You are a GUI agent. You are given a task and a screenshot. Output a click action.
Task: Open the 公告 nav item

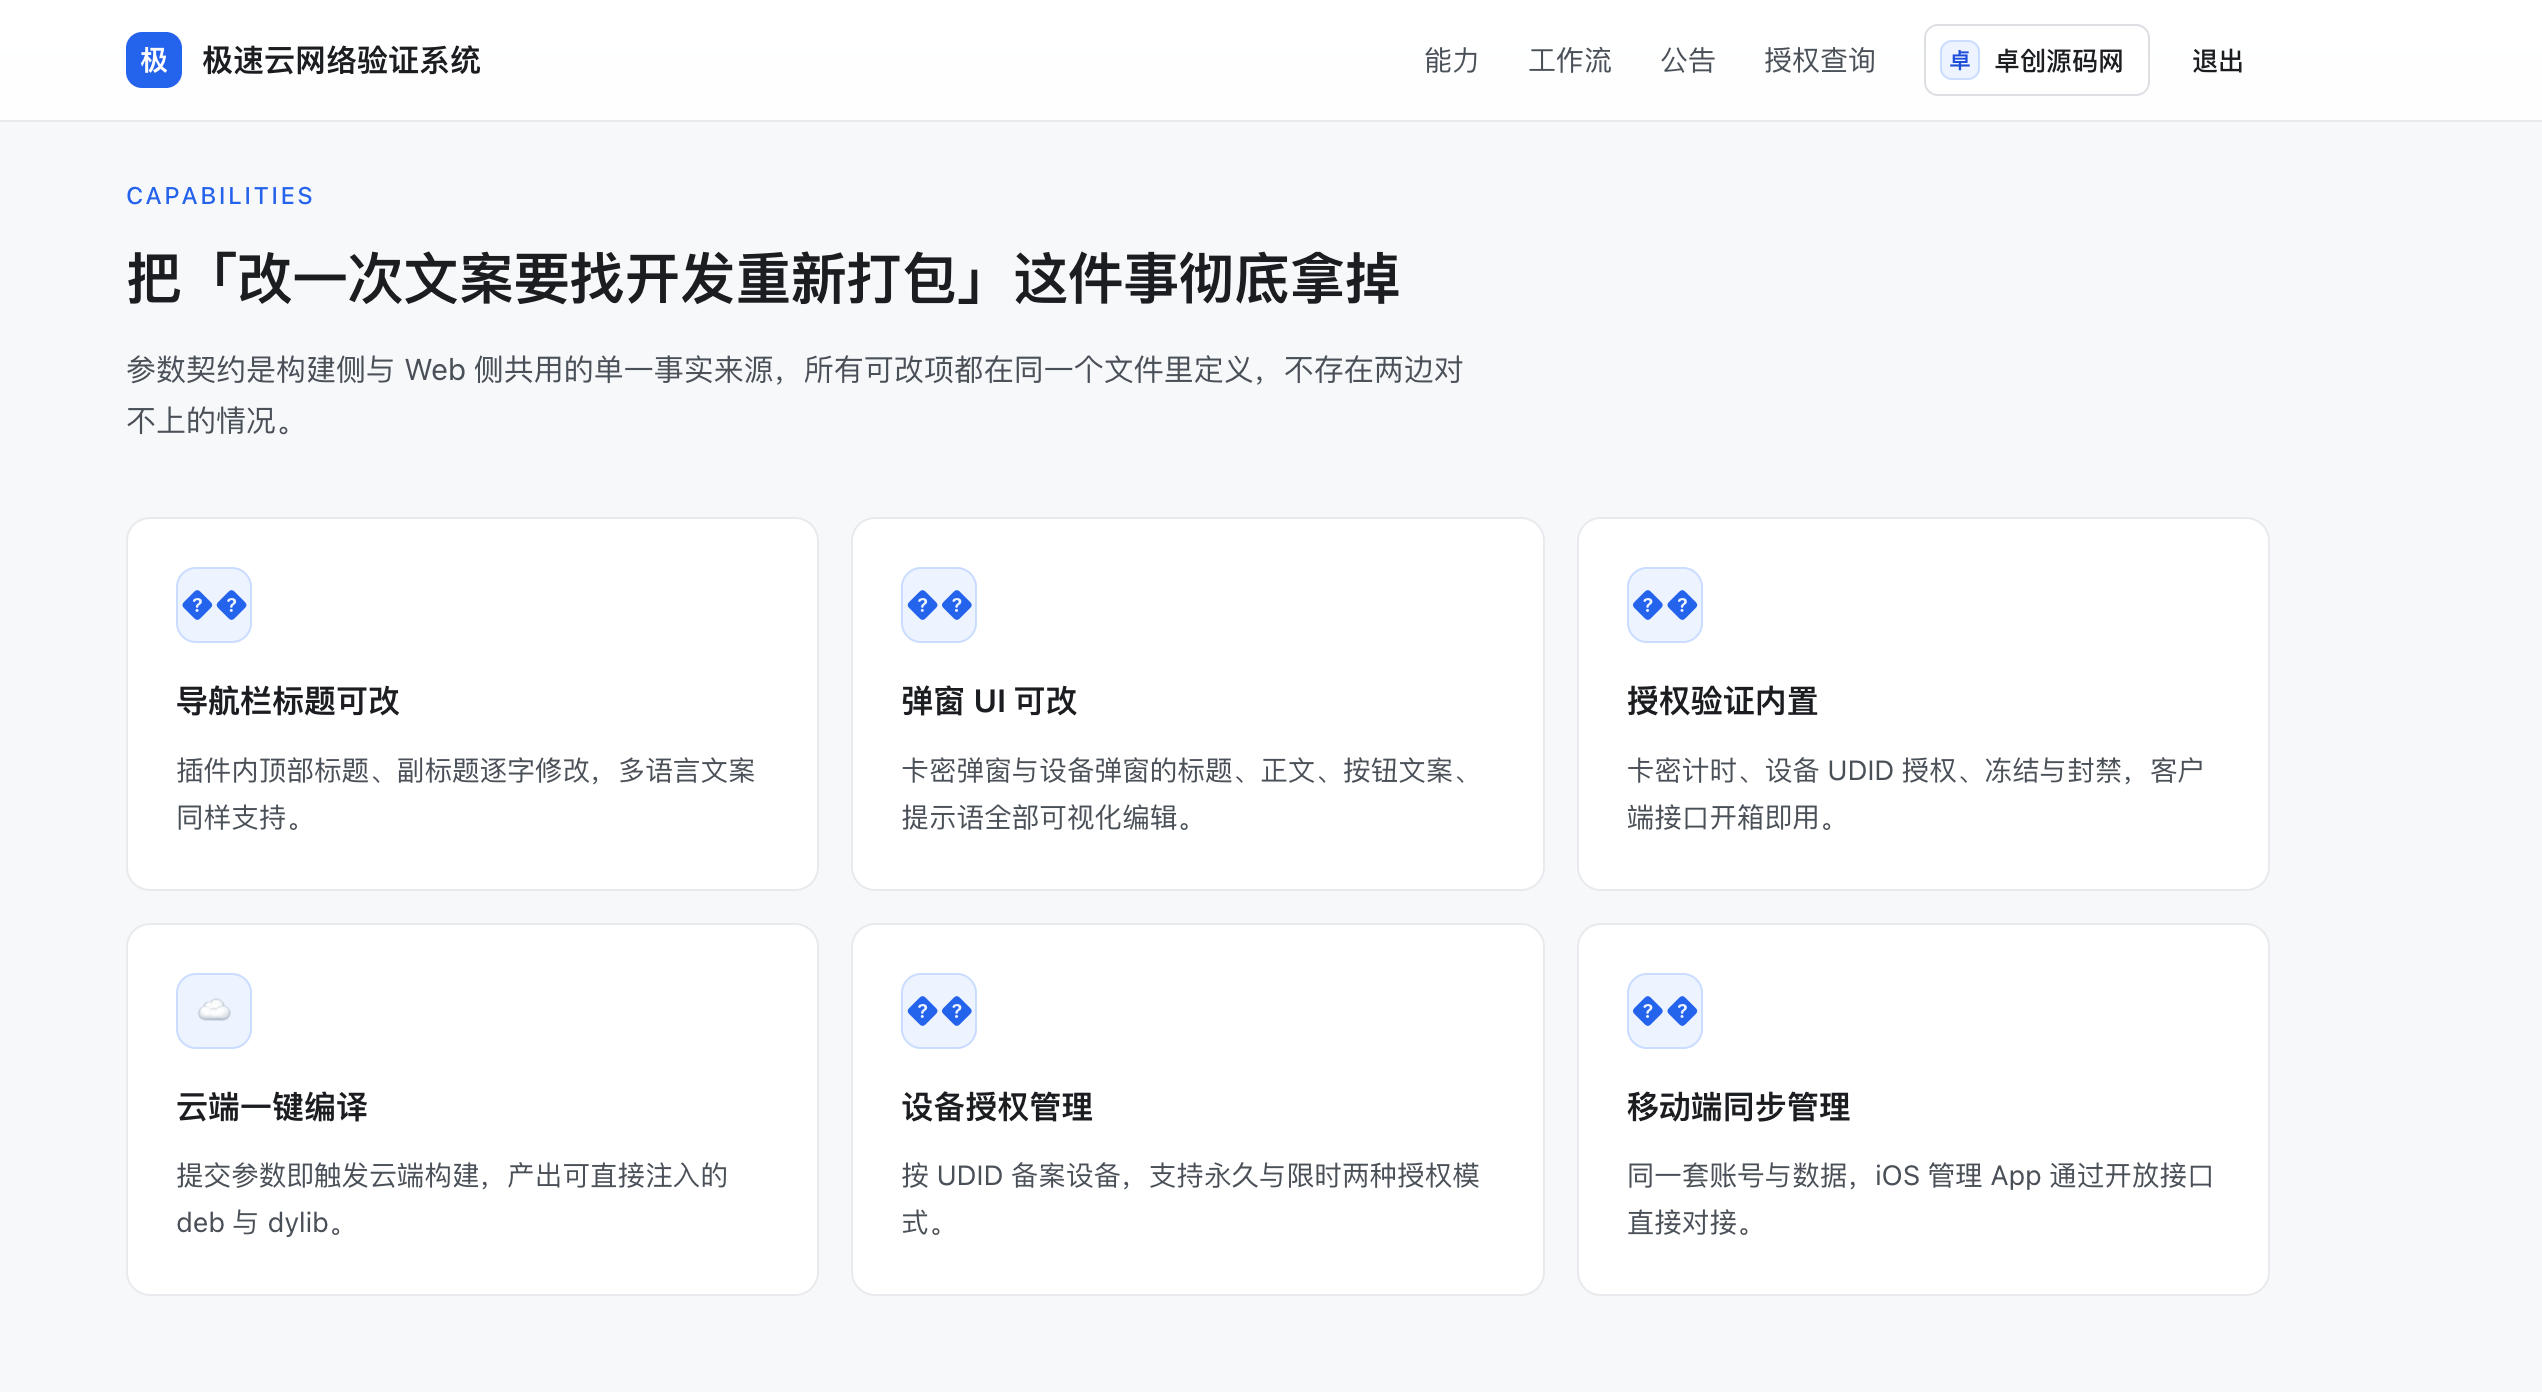pyautogui.click(x=1688, y=60)
